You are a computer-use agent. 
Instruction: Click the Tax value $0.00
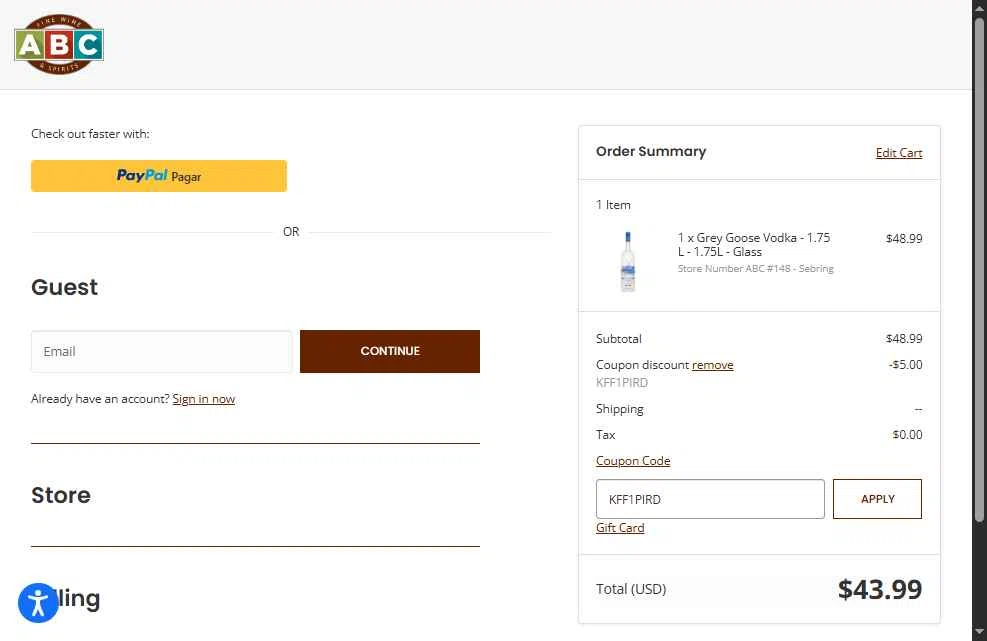click(907, 435)
